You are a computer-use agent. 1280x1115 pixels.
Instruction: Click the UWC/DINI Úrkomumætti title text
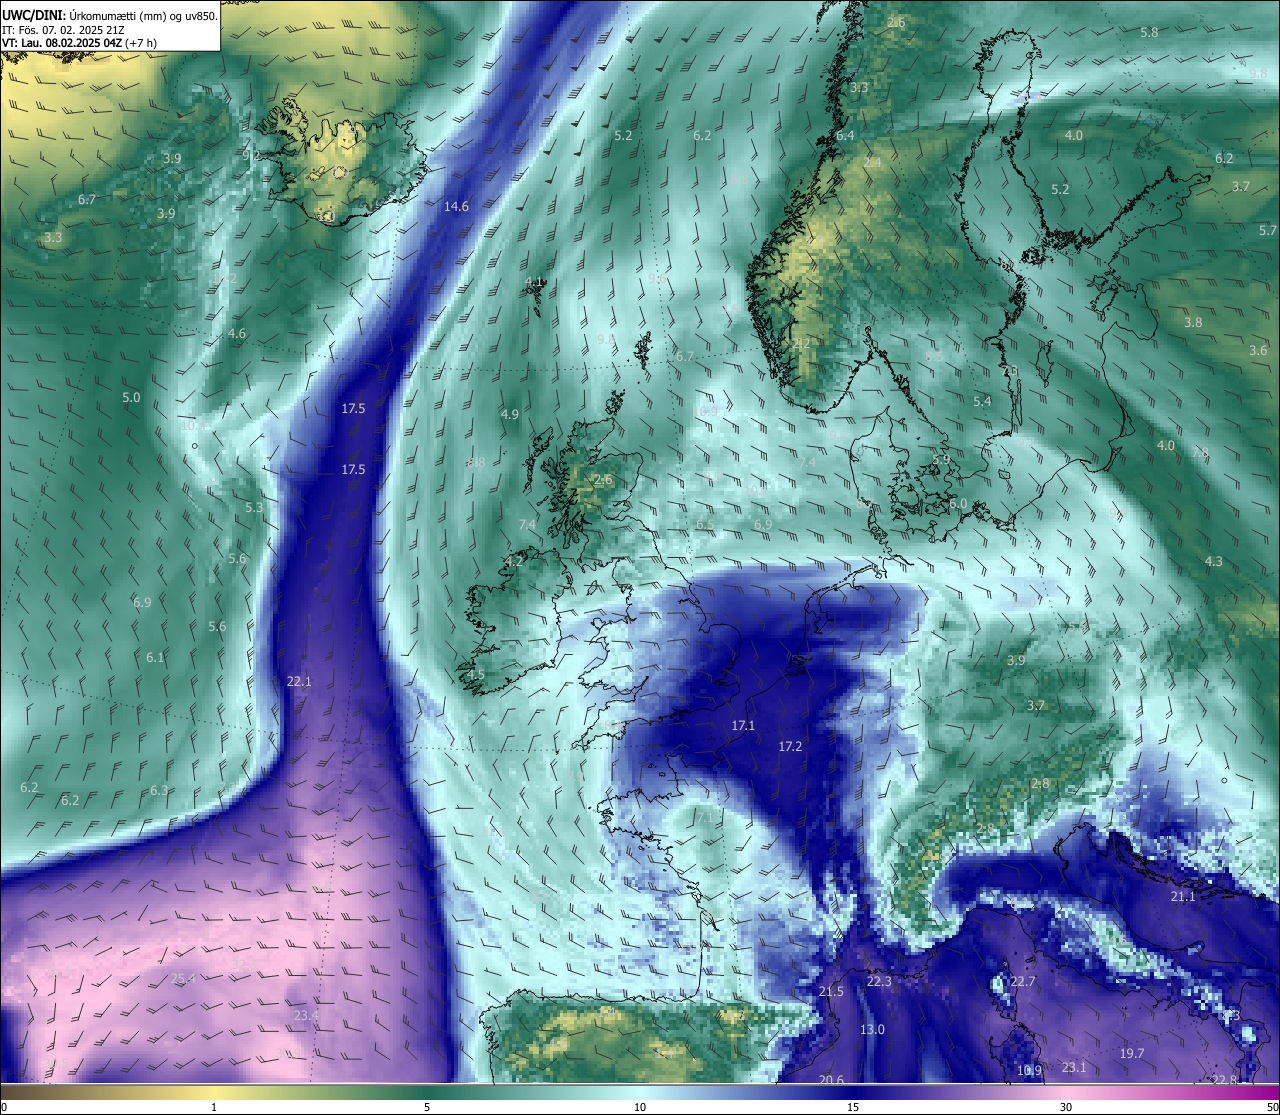pyautogui.click(x=110, y=15)
